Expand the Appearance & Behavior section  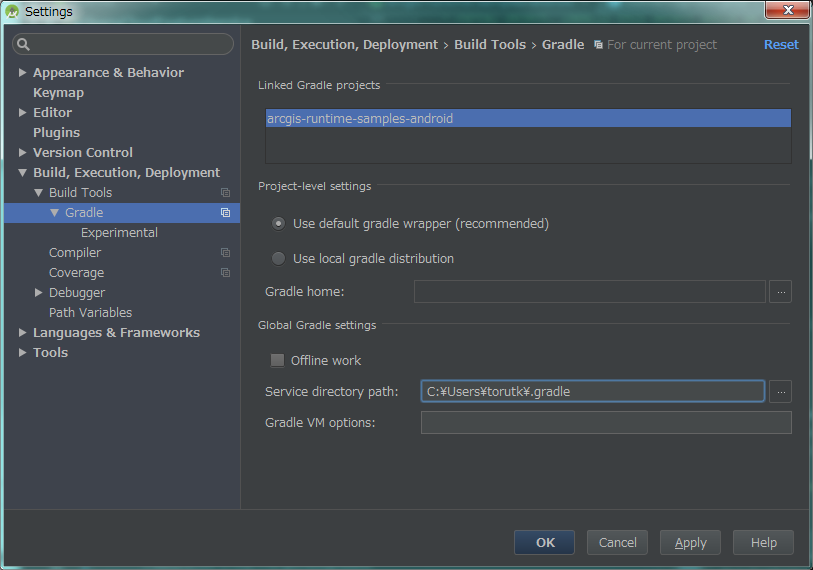[x=23, y=73]
